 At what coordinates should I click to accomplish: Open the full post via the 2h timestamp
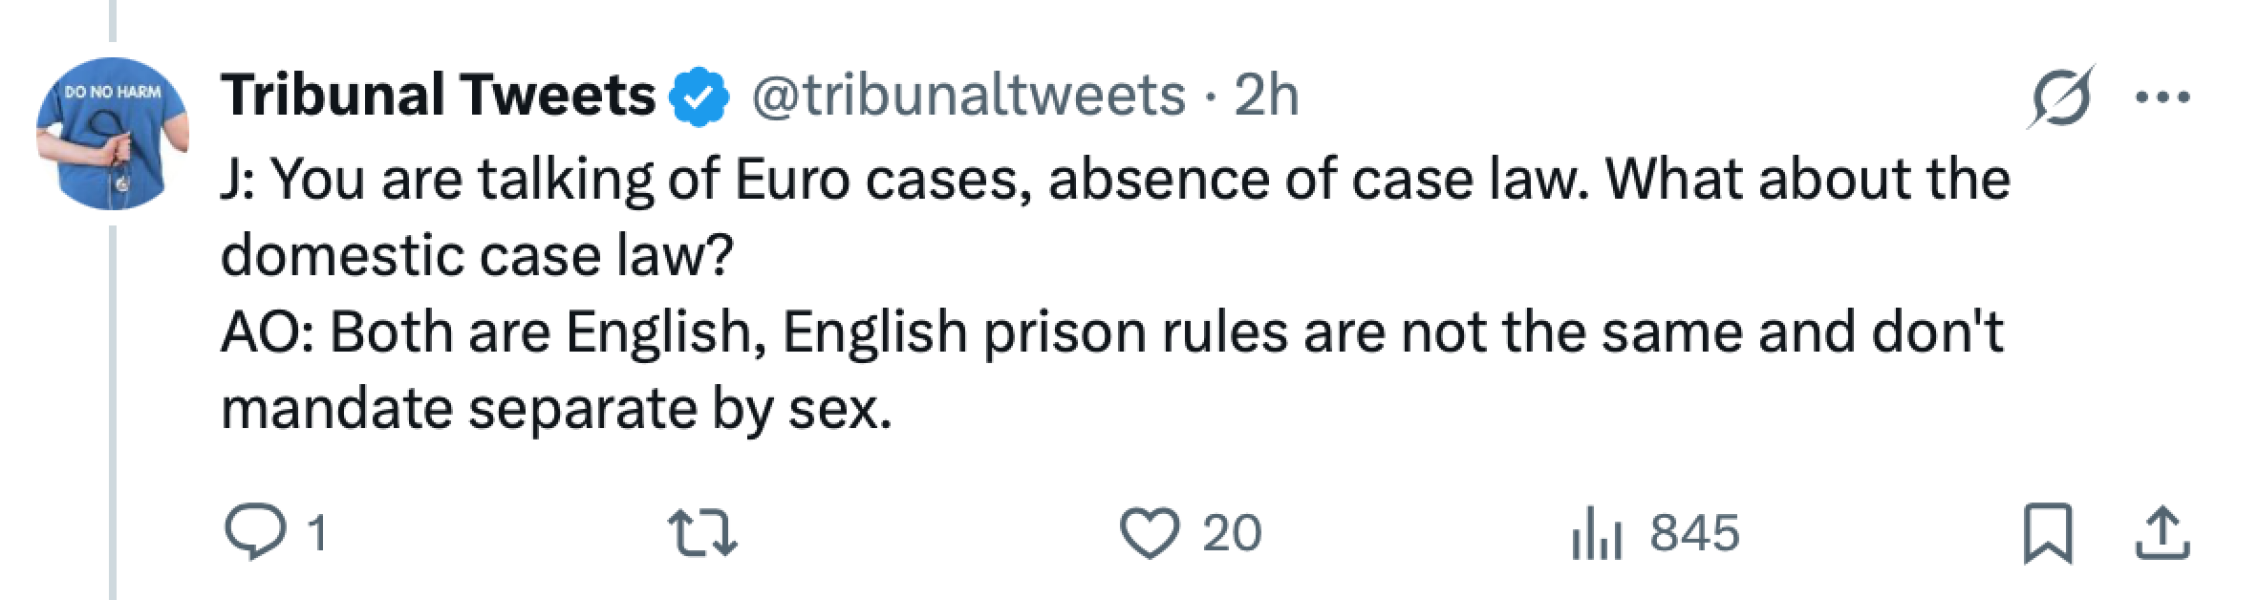tap(1266, 95)
